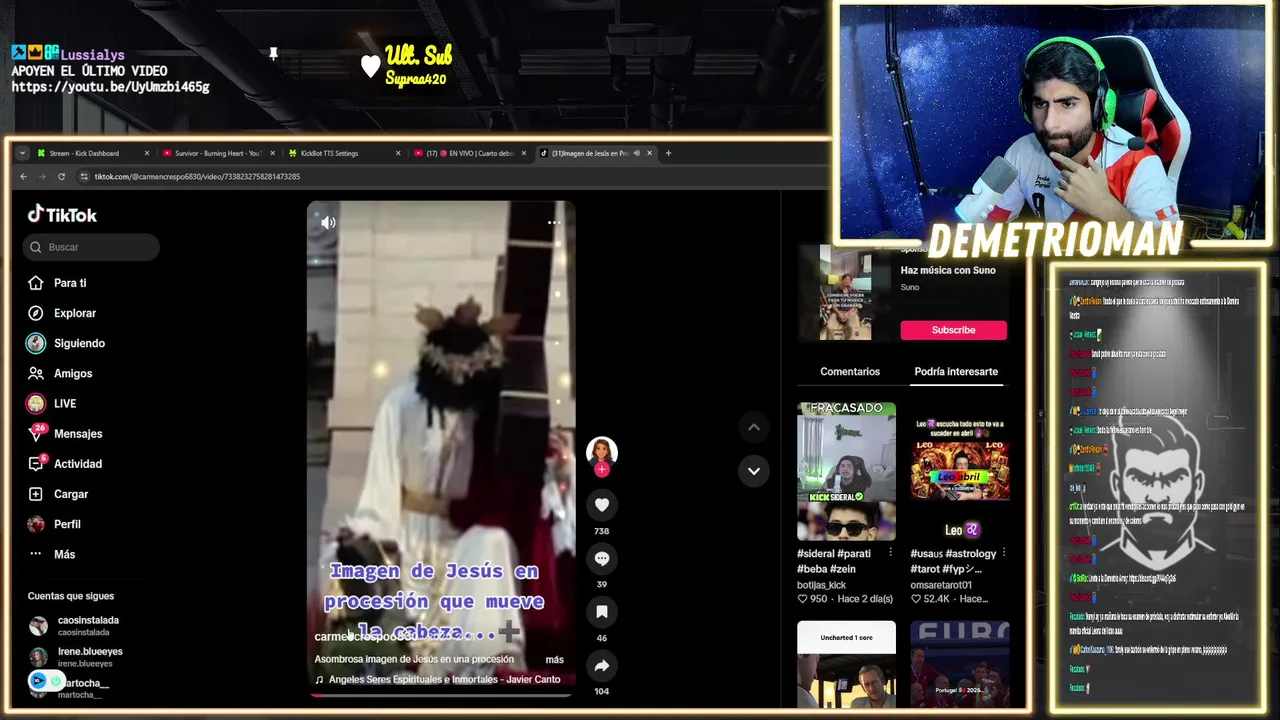Open a new browser tab
The width and height of the screenshot is (1280, 720).
click(668, 153)
